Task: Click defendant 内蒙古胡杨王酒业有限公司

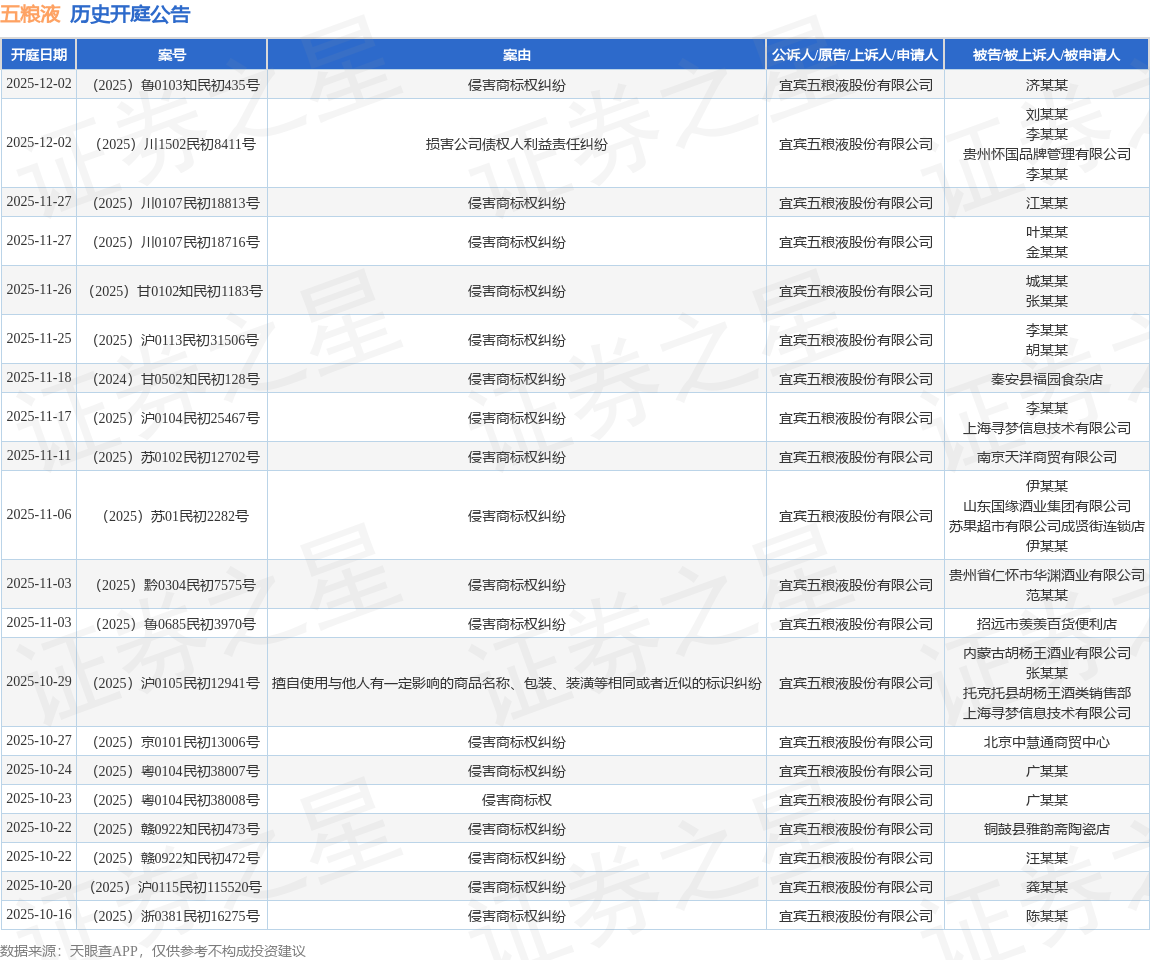Action: [x=1047, y=653]
